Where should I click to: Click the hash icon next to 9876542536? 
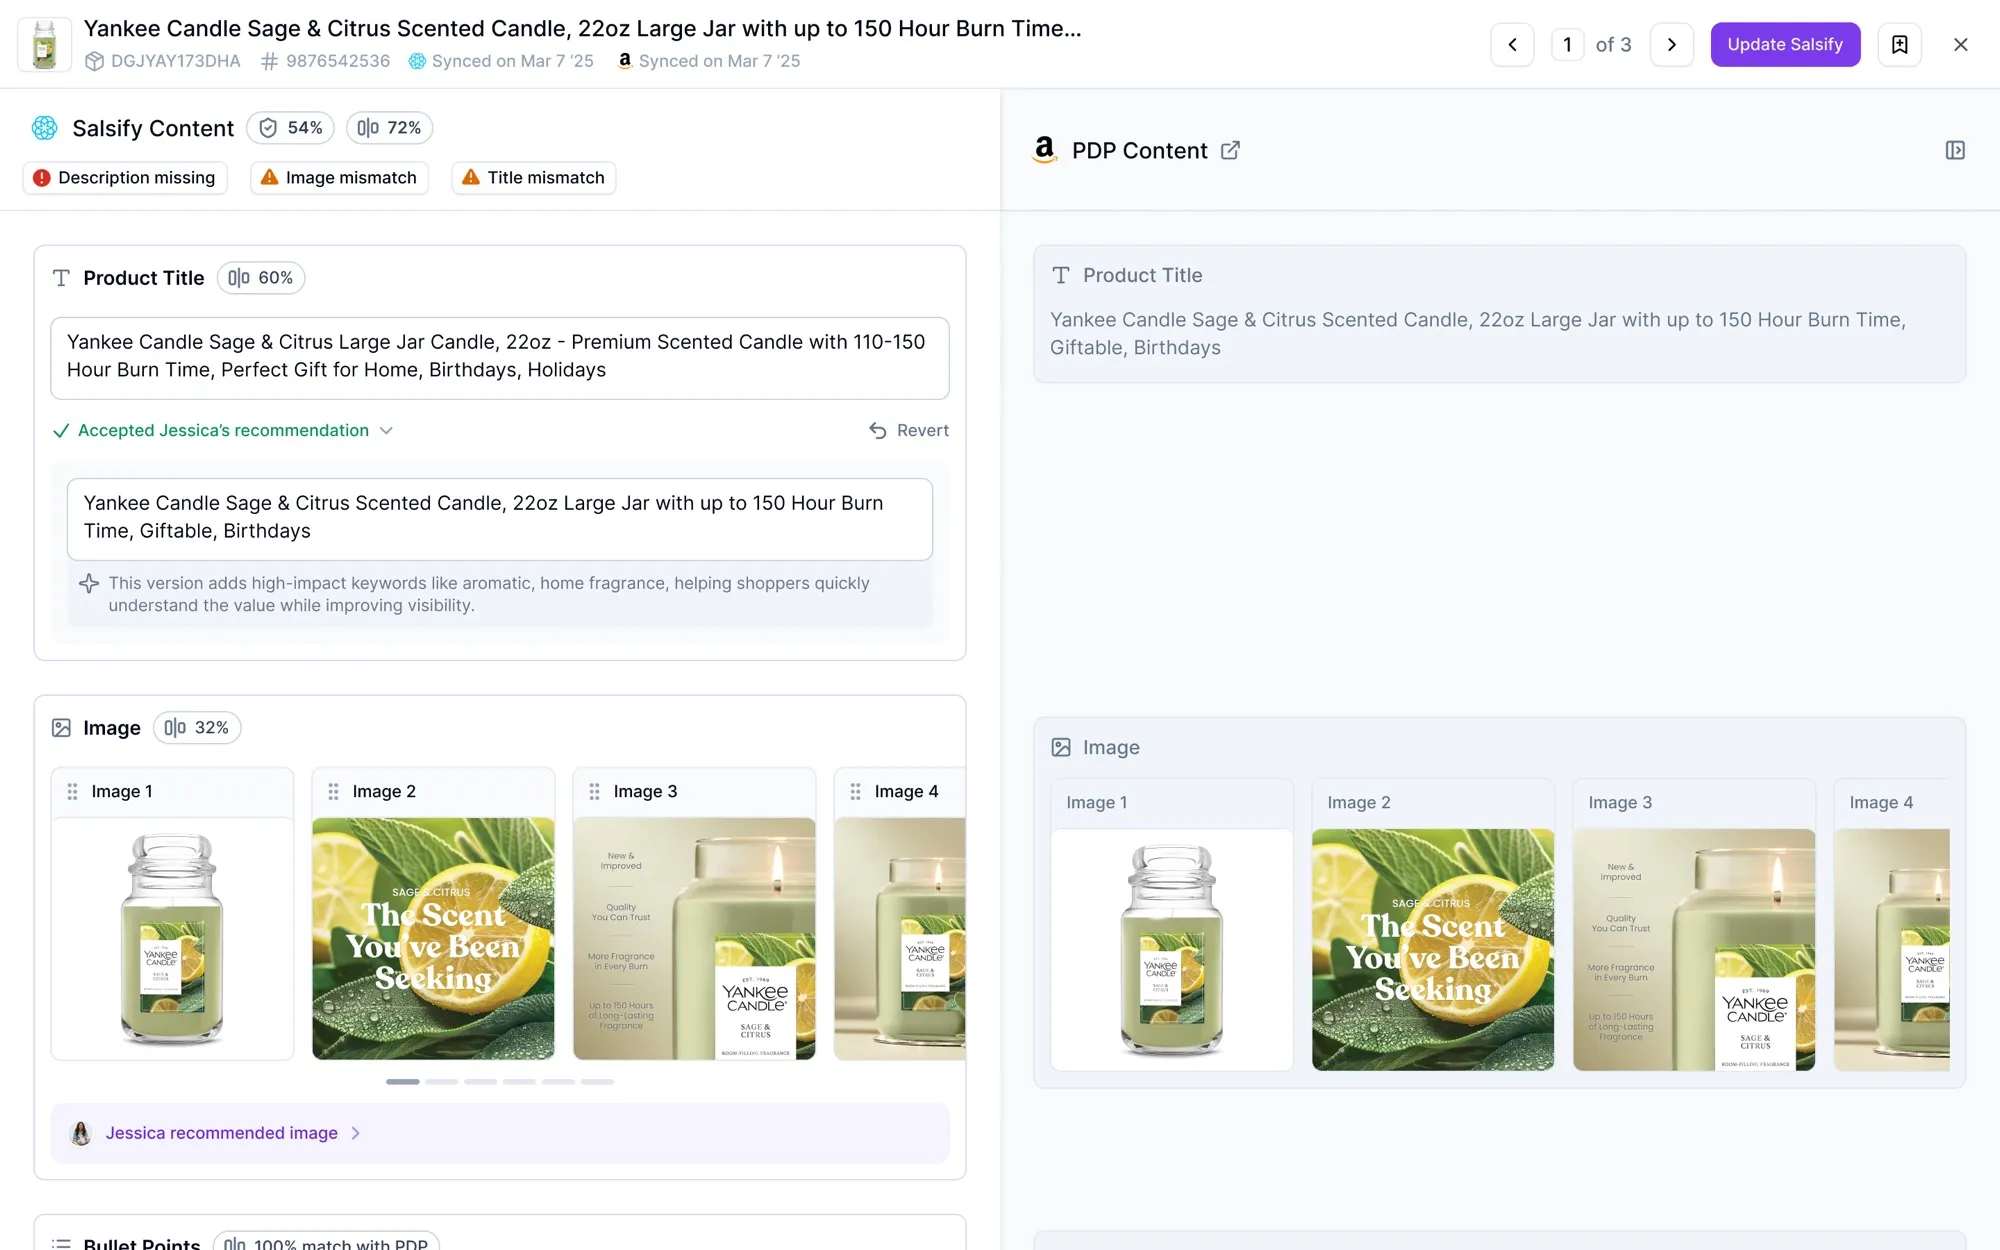coord(269,61)
